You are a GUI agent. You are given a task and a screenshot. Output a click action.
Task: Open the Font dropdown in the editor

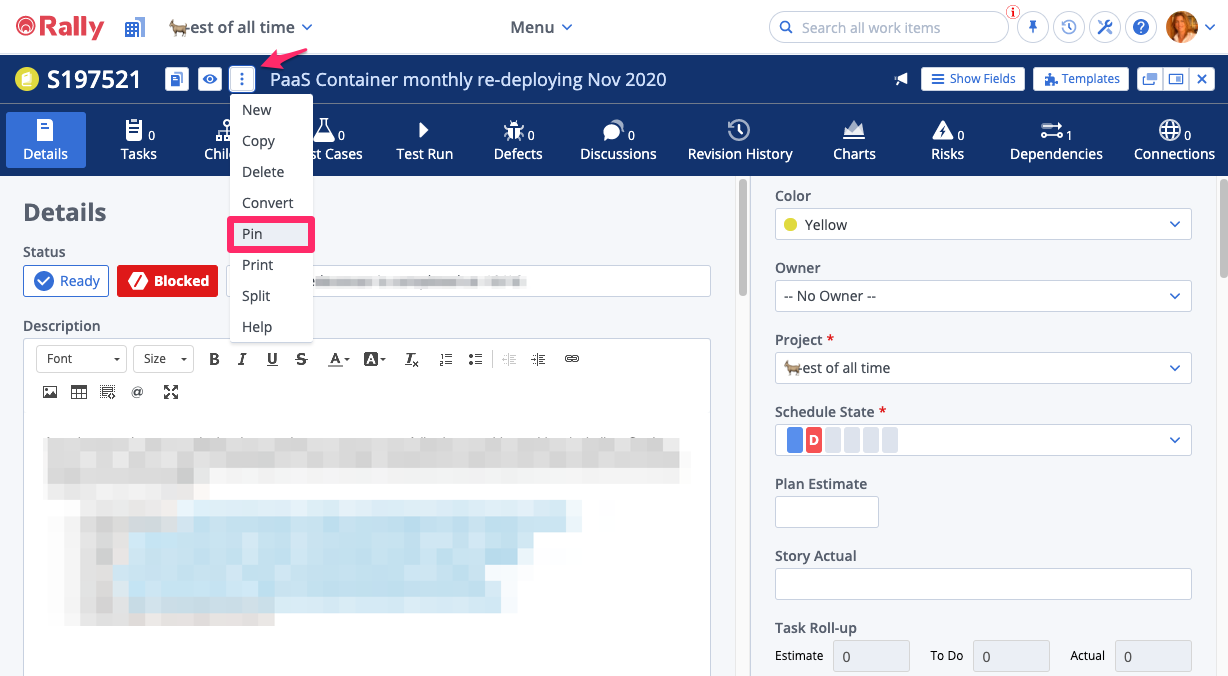(x=81, y=358)
